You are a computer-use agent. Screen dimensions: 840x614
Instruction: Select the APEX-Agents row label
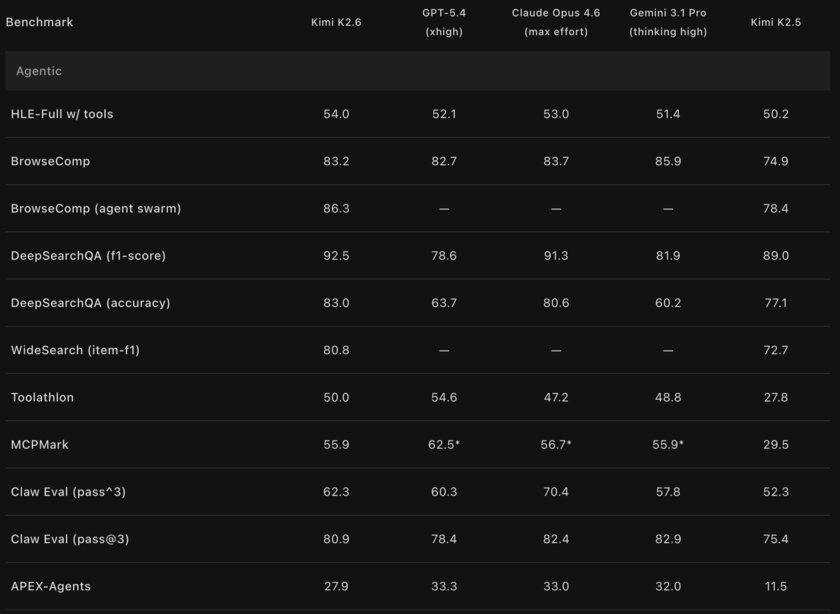point(51,586)
